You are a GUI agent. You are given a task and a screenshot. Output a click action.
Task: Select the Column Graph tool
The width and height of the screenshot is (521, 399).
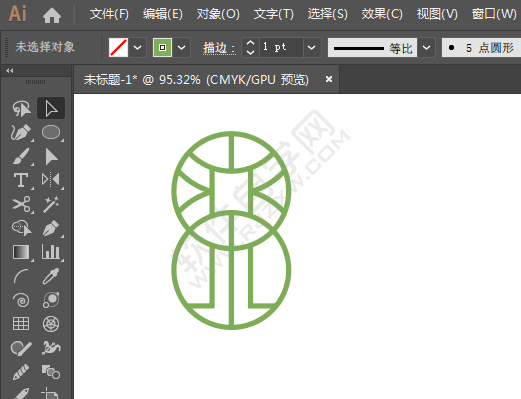(51, 252)
